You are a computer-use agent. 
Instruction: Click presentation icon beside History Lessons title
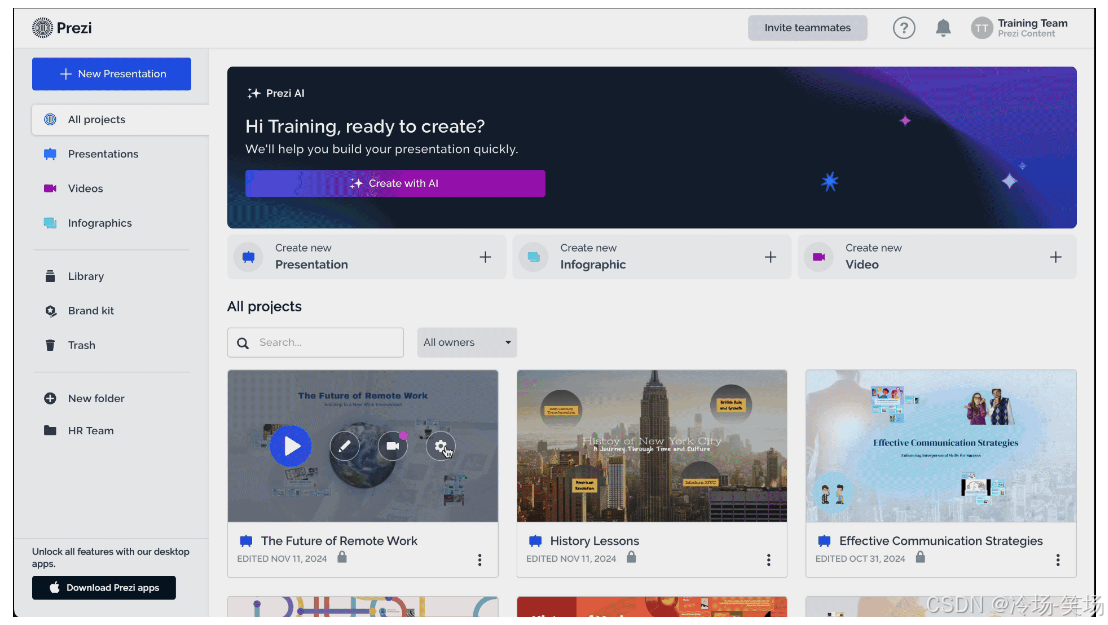pos(535,541)
